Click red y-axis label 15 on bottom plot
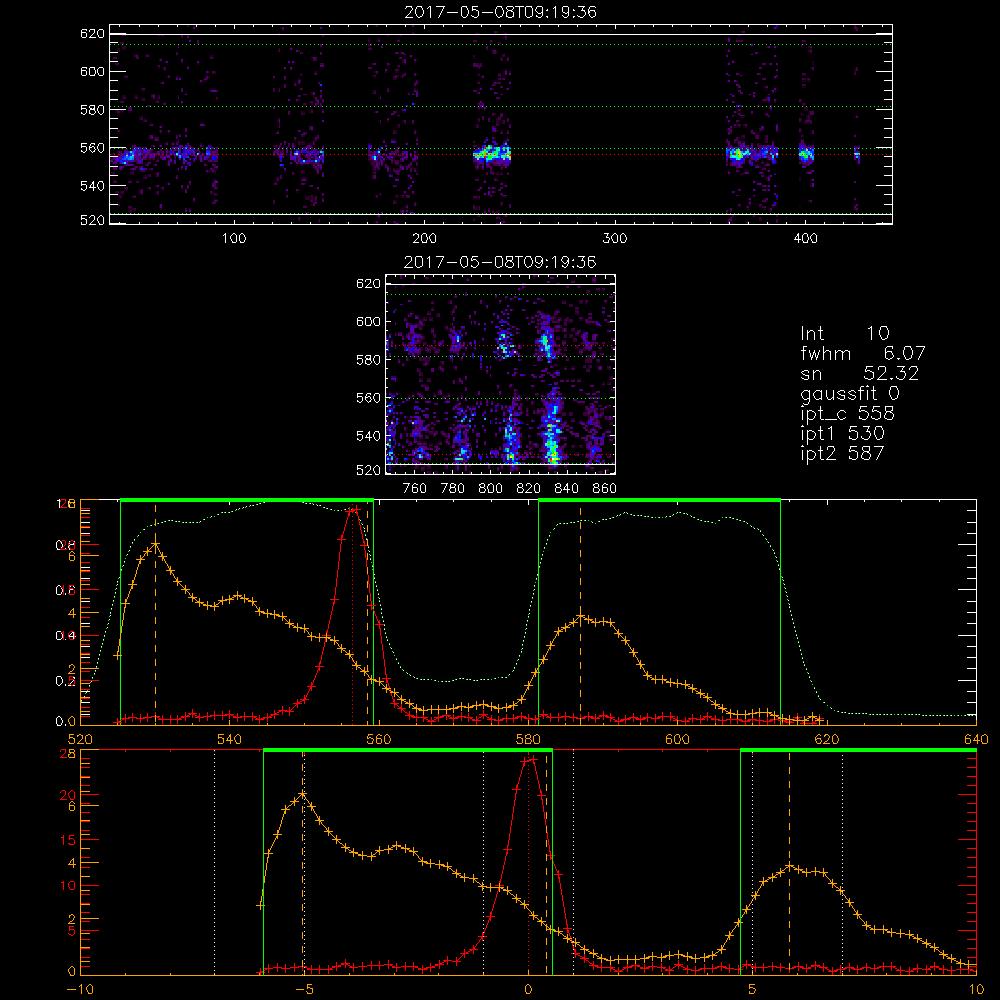This screenshot has height=1000, width=1000. coord(68,840)
